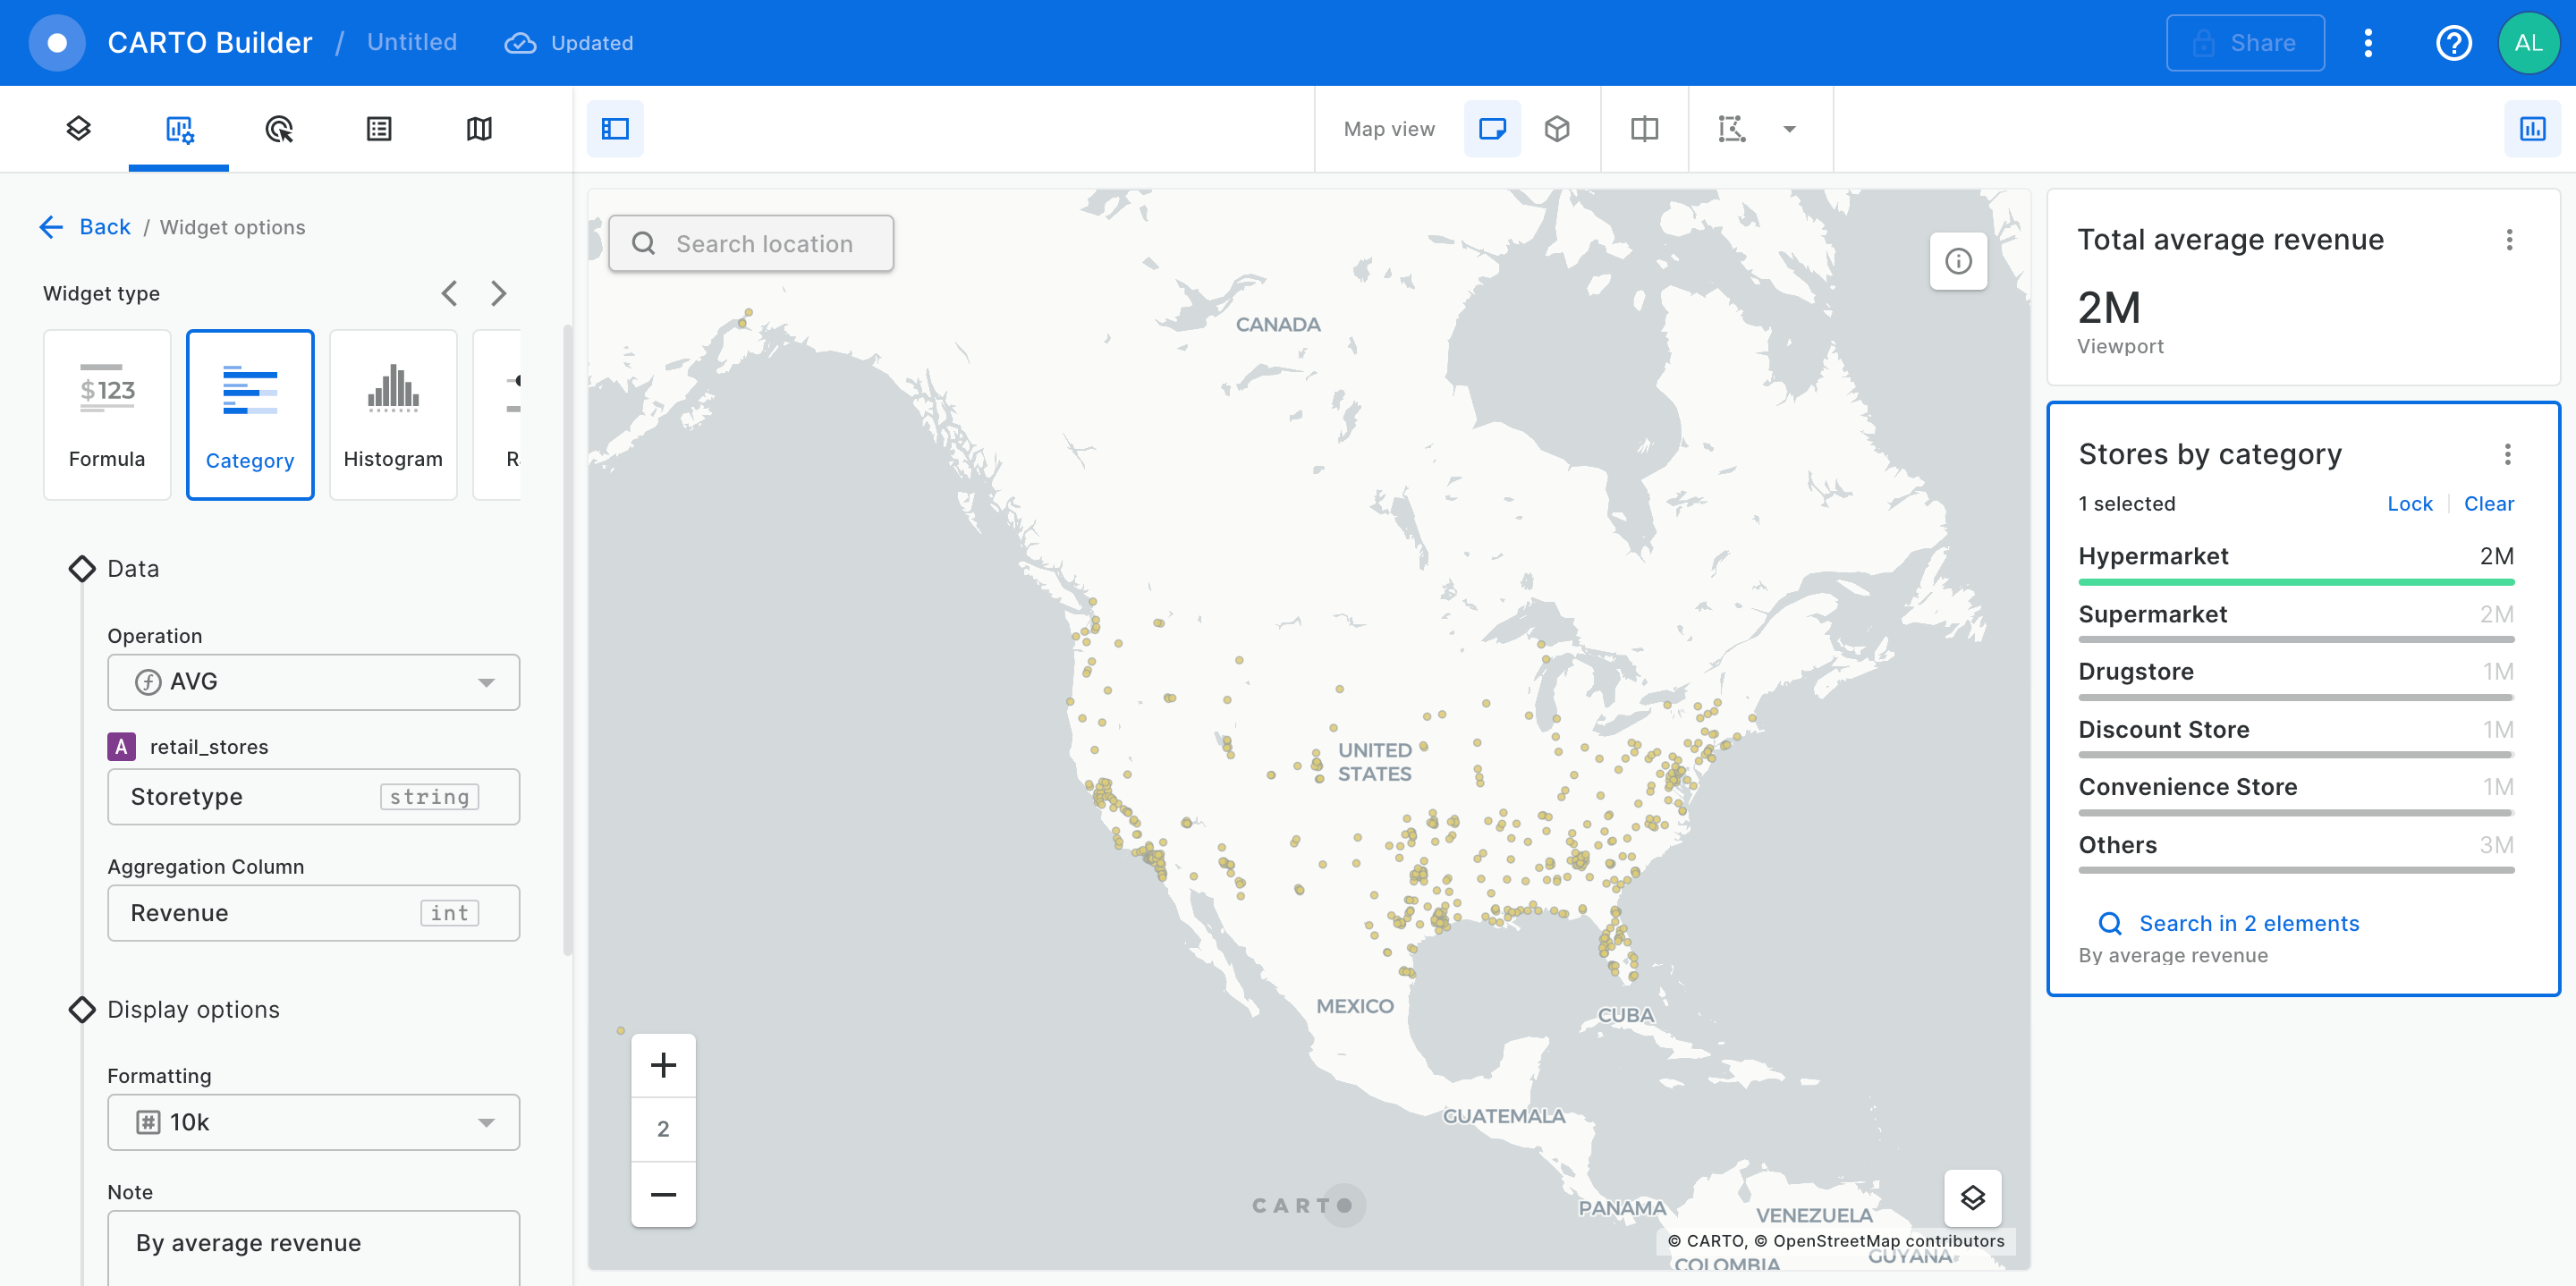Toggle the left sidebar panel icon
This screenshot has height=1286, width=2576.
pos(615,129)
